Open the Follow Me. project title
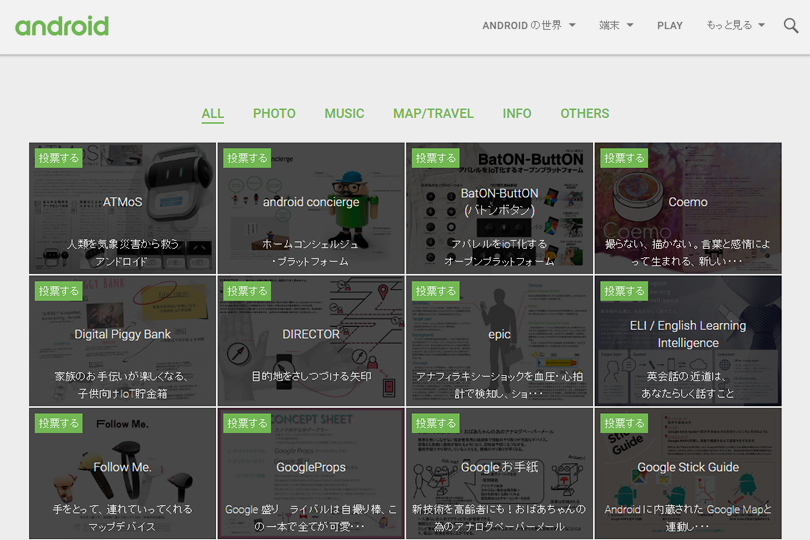This screenshot has height=540, width=810. tap(122, 467)
